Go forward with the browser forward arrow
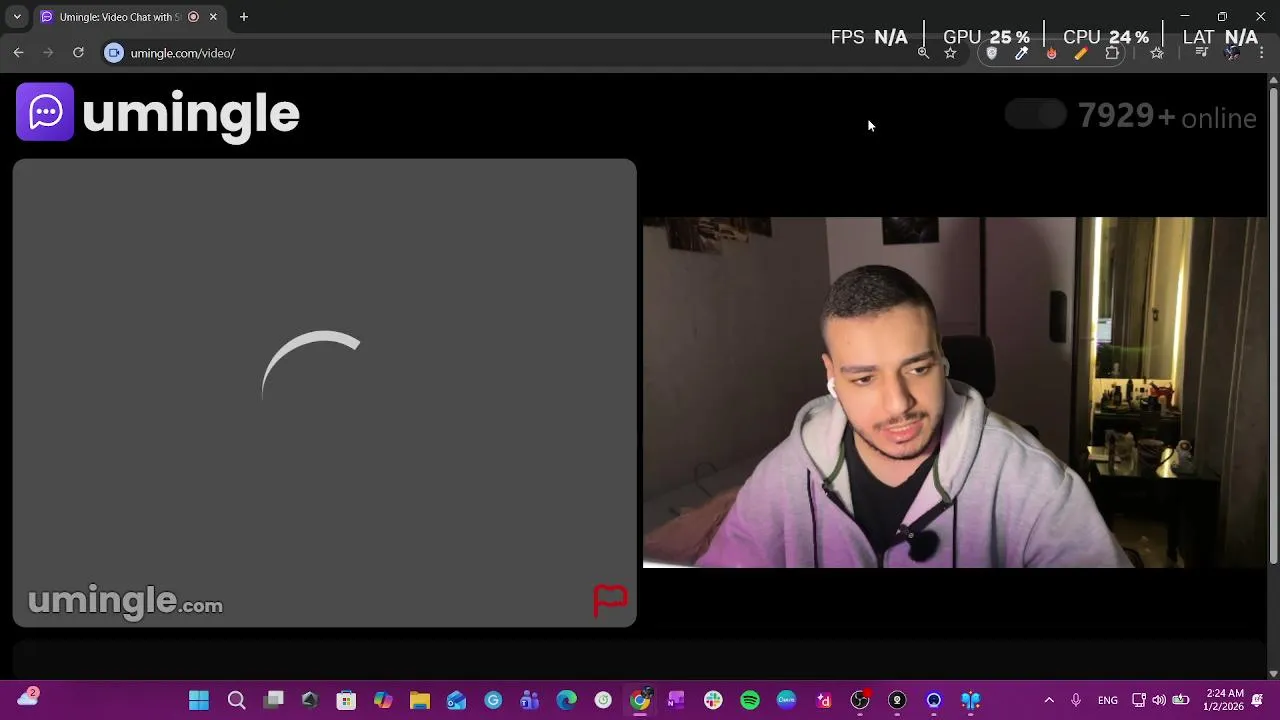 [48, 53]
